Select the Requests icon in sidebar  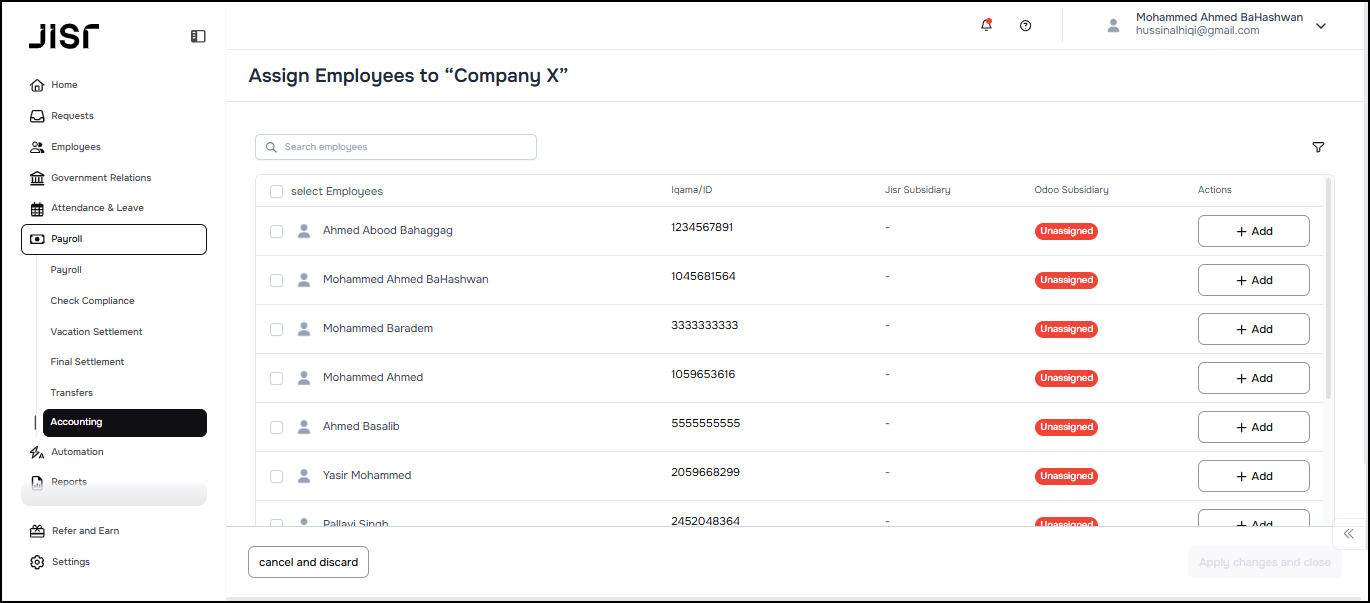pyautogui.click(x=36, y=116)
